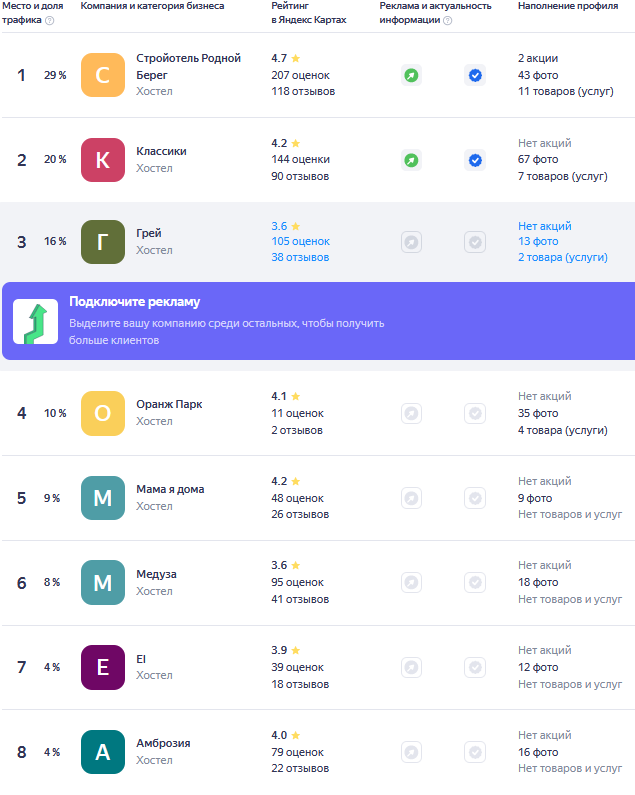
Task: Click the blue verified badge of Стройотель Родной Берег
Action: 475,76
